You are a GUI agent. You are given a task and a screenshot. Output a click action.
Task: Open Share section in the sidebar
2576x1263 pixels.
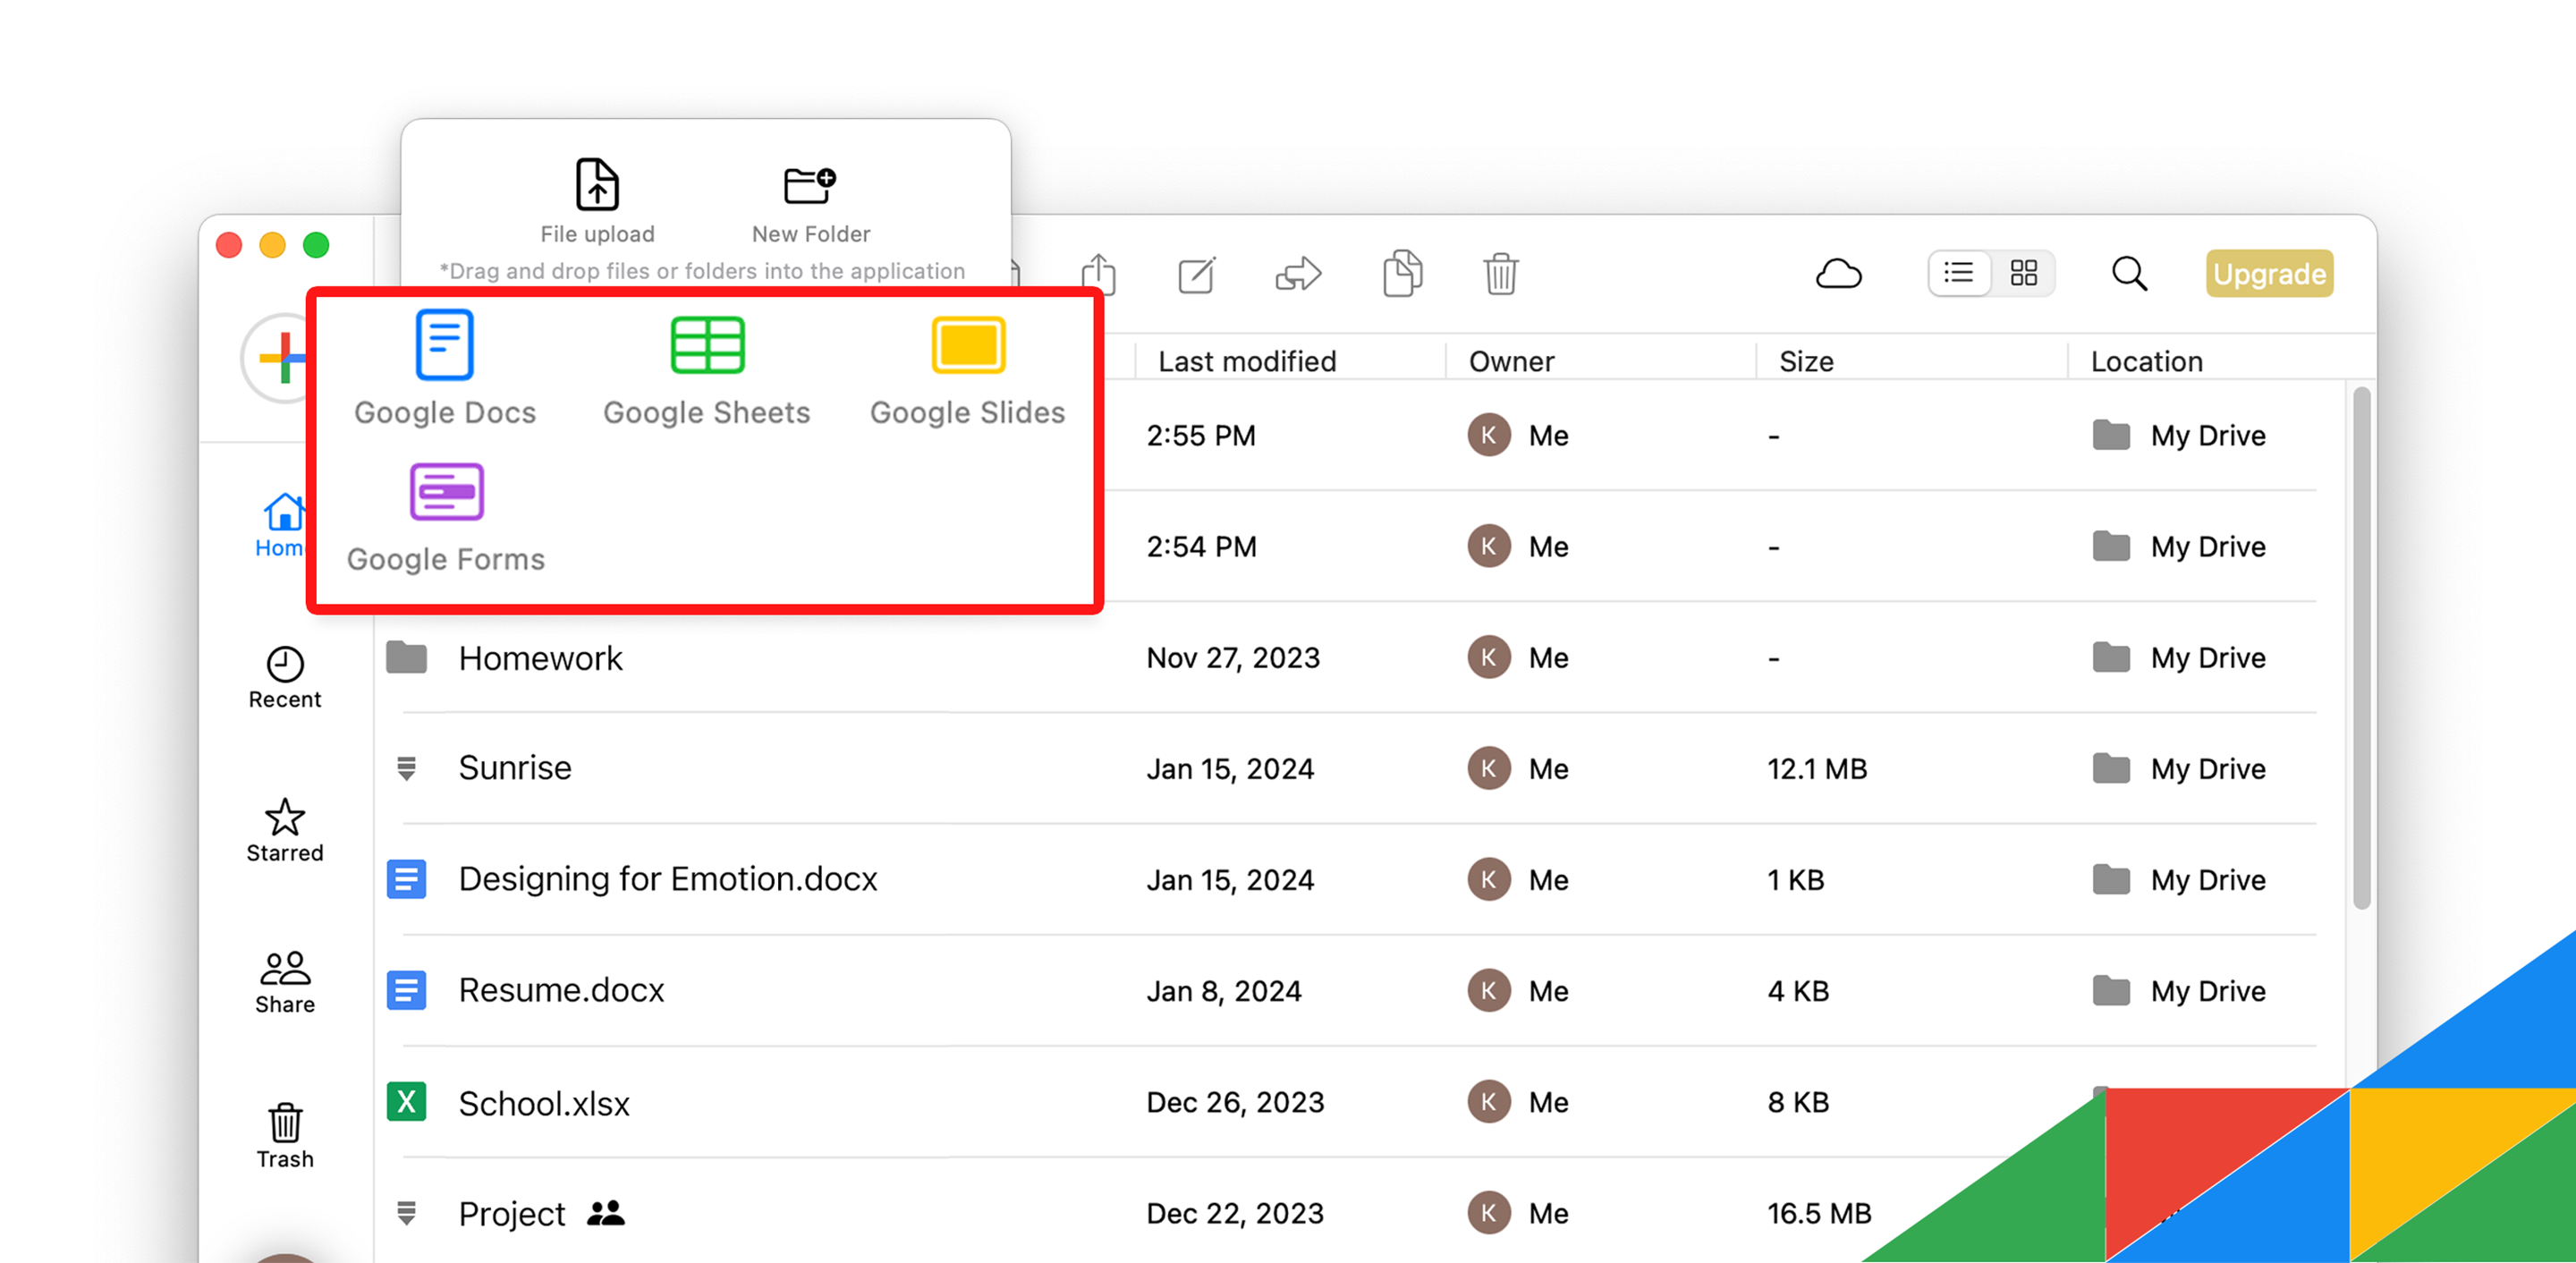tap(285, 983)
